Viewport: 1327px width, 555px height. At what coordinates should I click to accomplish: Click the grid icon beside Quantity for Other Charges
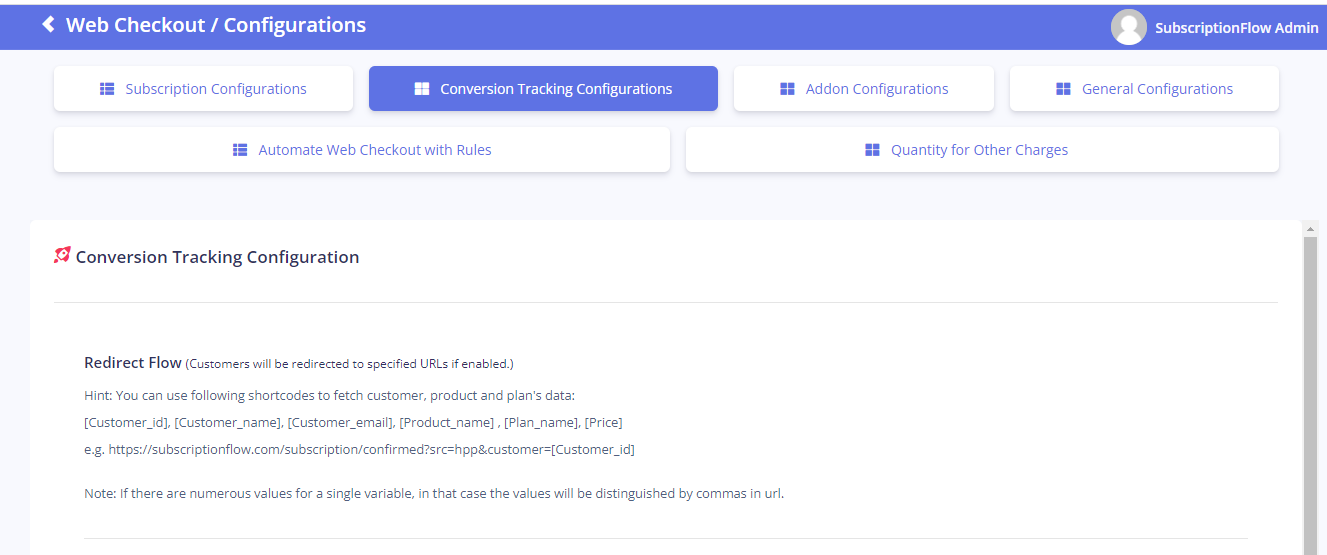click(872, 150)
